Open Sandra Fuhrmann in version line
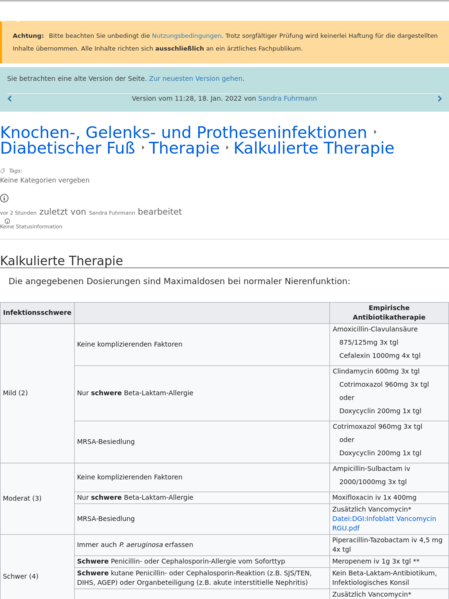Screen dimensions: 449x599 (x=287, y=98)
